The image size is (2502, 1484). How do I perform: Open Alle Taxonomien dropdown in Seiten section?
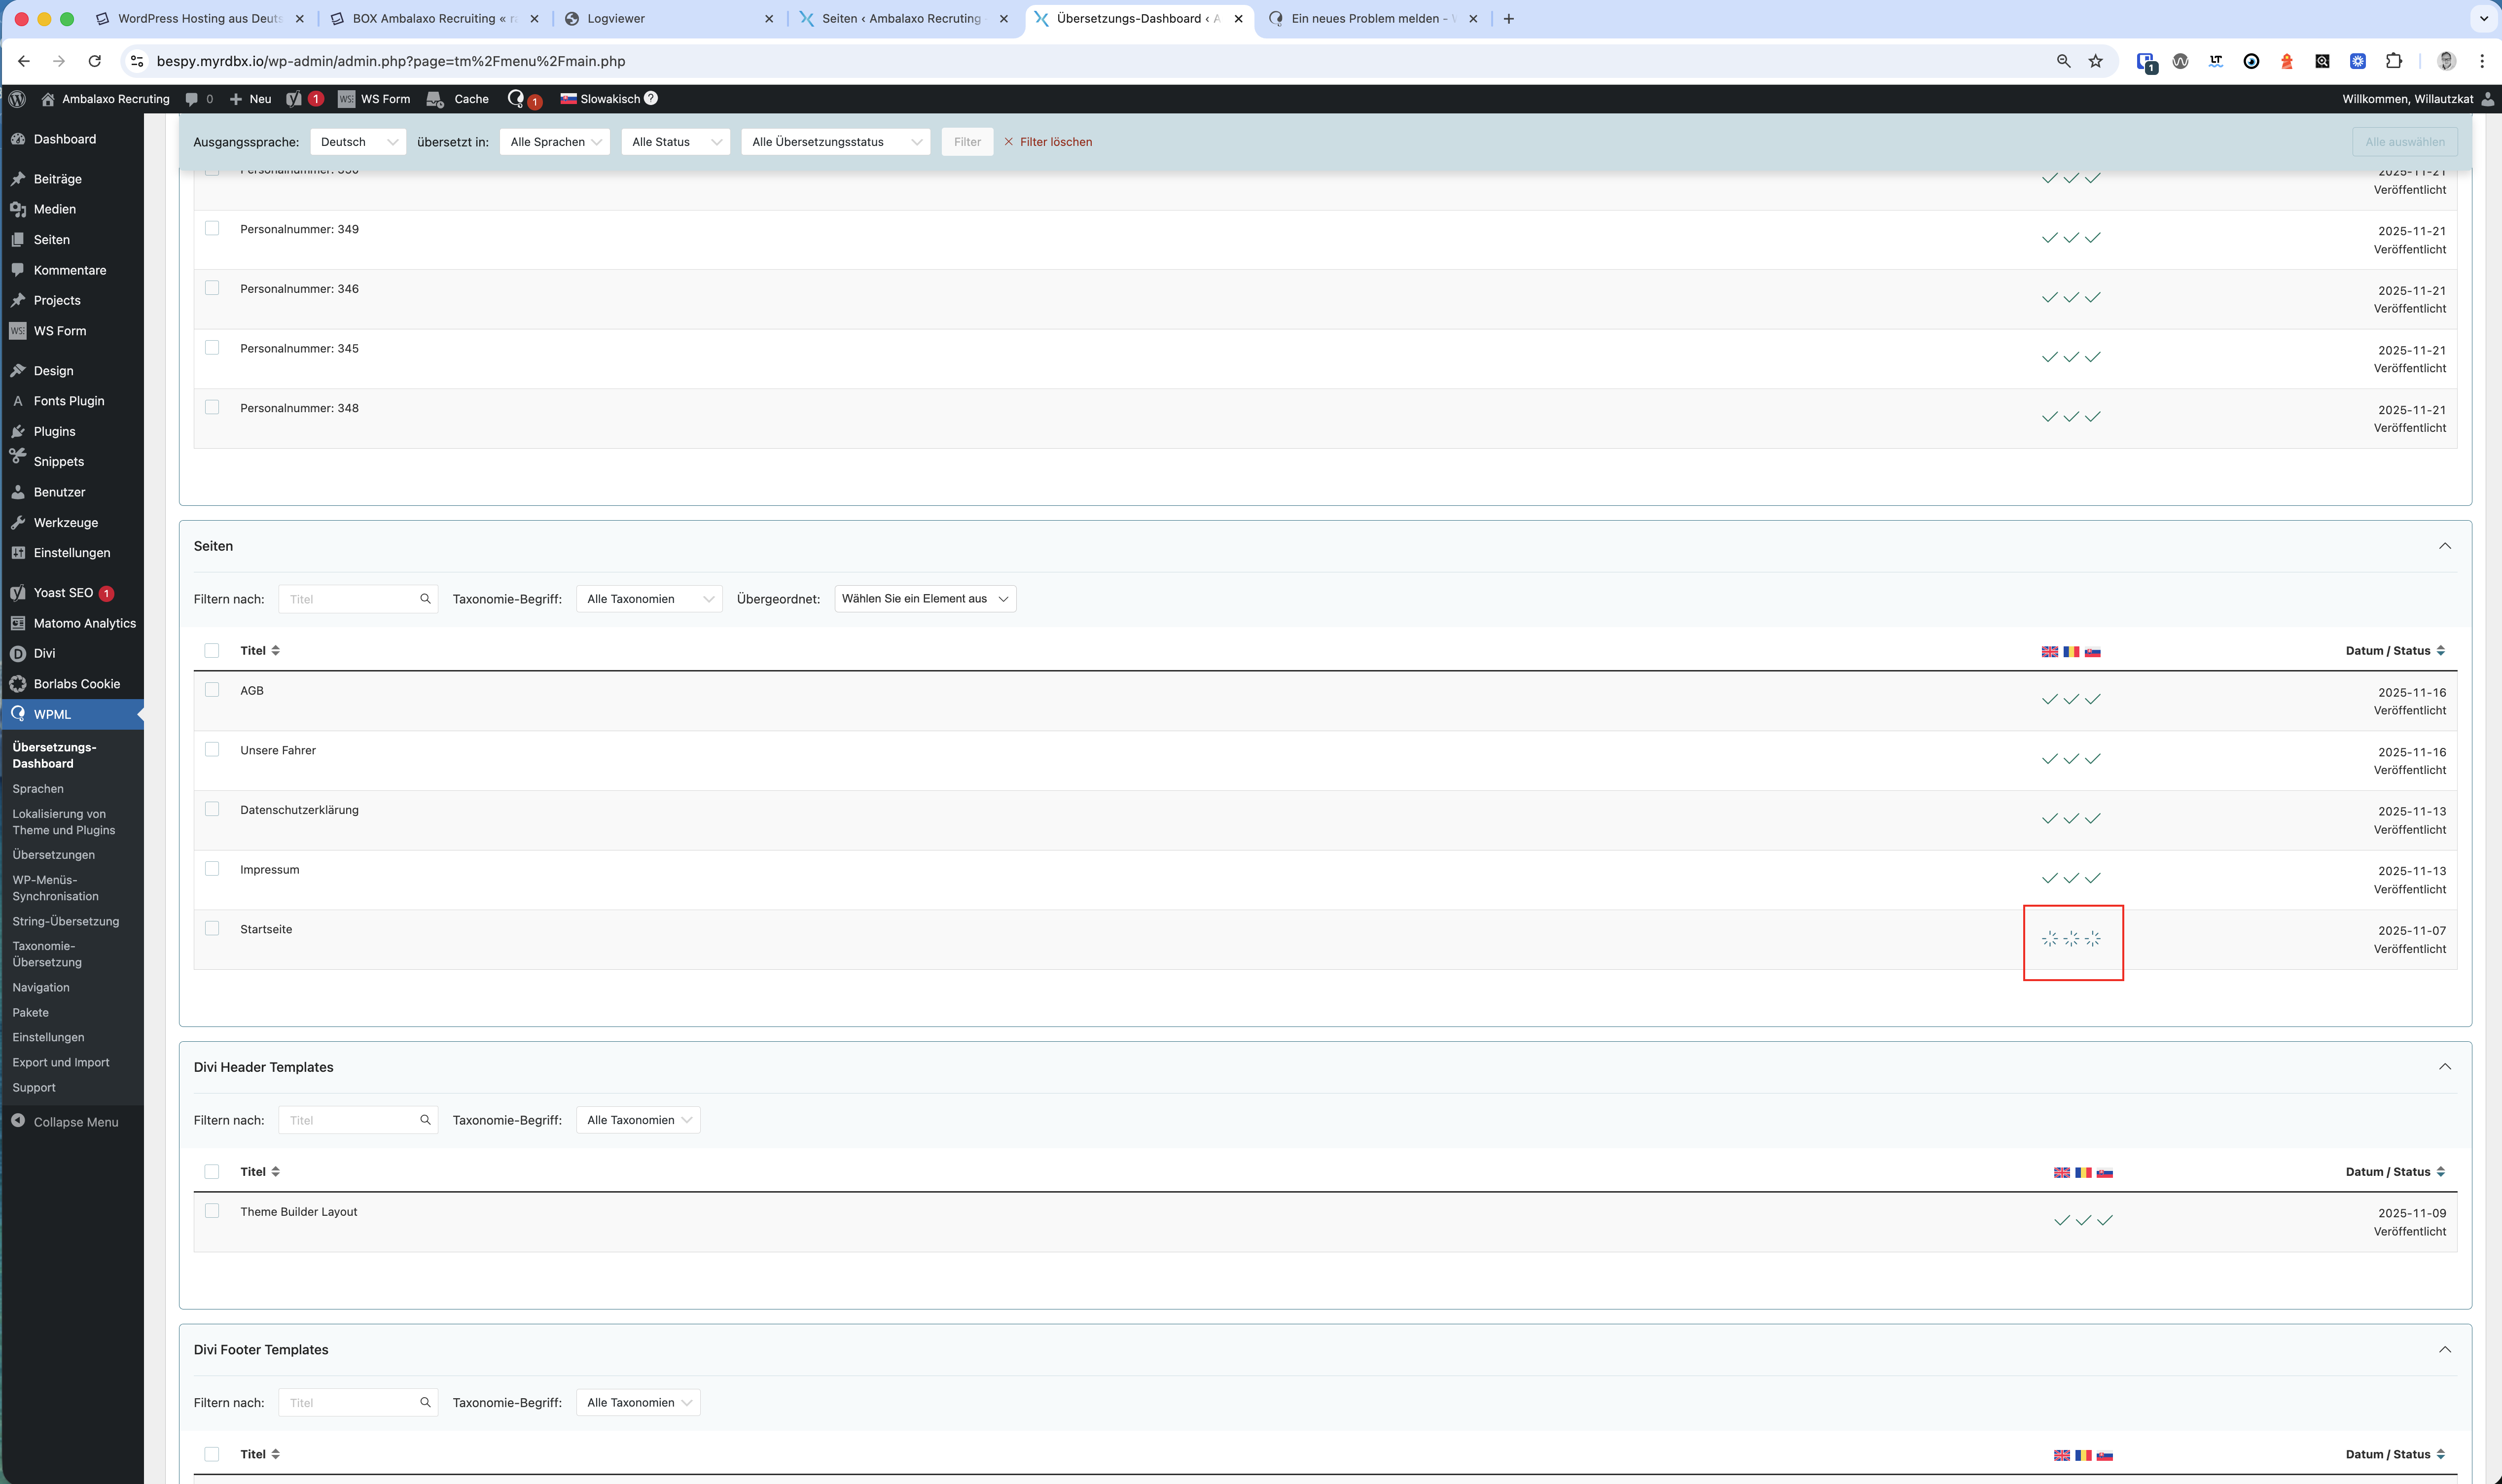pos(649,599)
